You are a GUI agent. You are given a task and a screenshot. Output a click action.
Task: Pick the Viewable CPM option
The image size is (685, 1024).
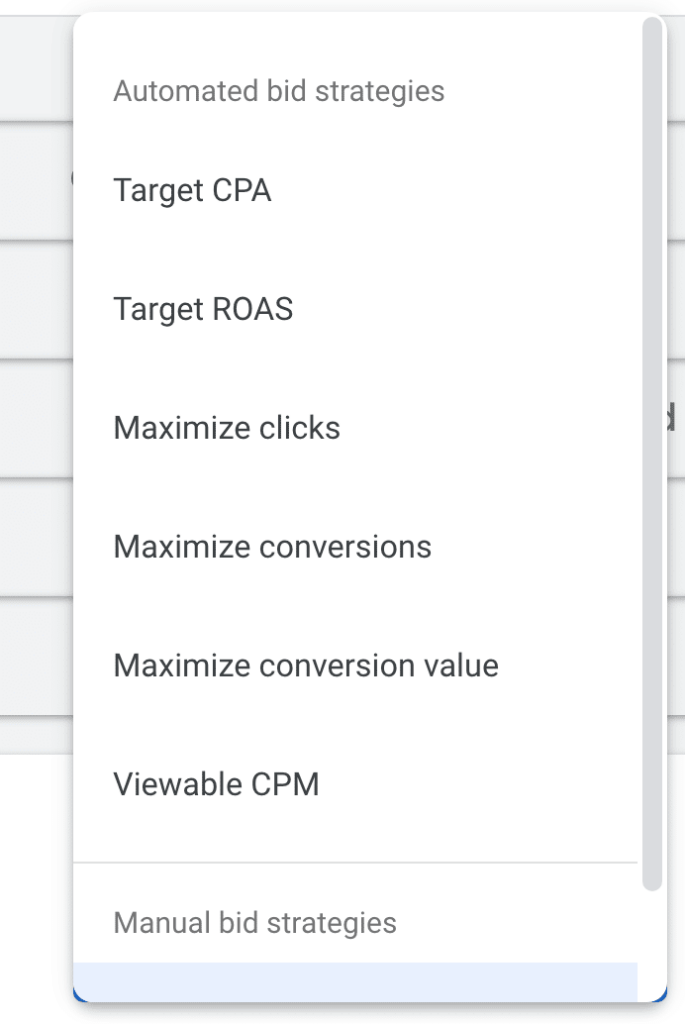(216, 784)
